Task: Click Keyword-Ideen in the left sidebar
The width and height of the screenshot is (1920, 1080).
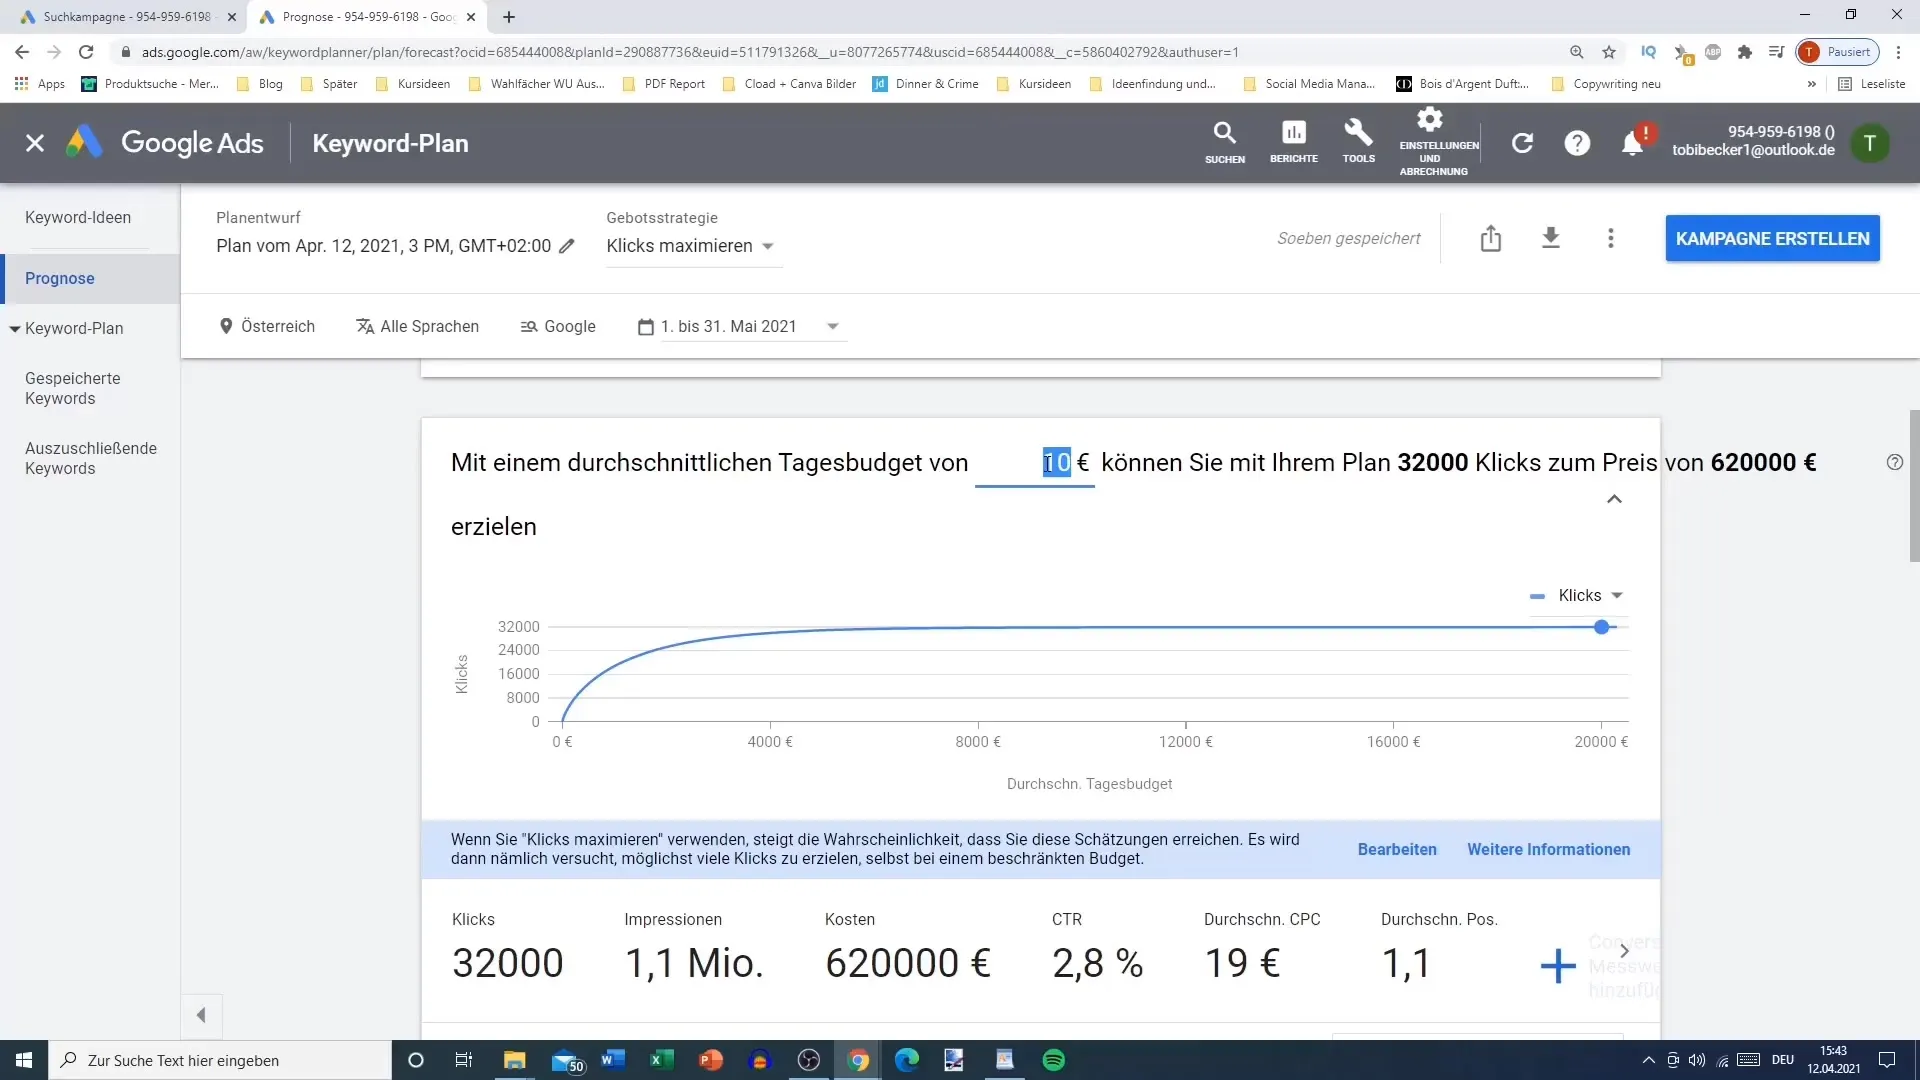Action: [x=76, y=216]
